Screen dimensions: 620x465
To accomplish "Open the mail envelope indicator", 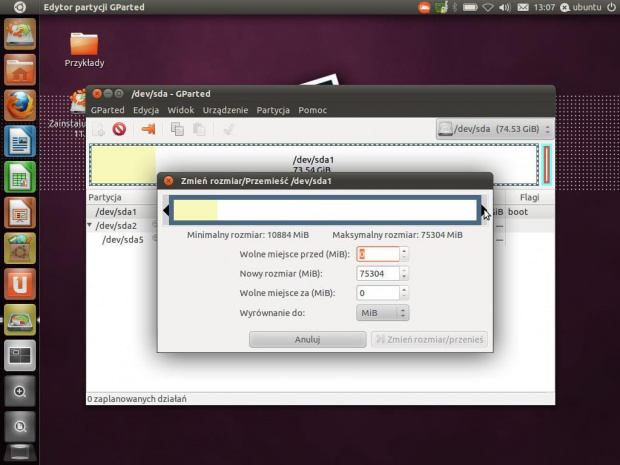I will 523,7.
